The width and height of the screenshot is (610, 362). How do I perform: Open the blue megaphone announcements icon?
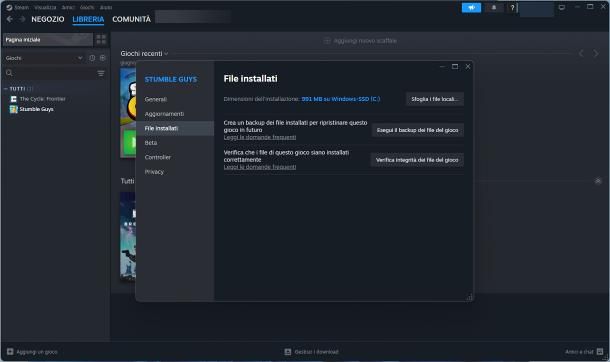point(471,7)
